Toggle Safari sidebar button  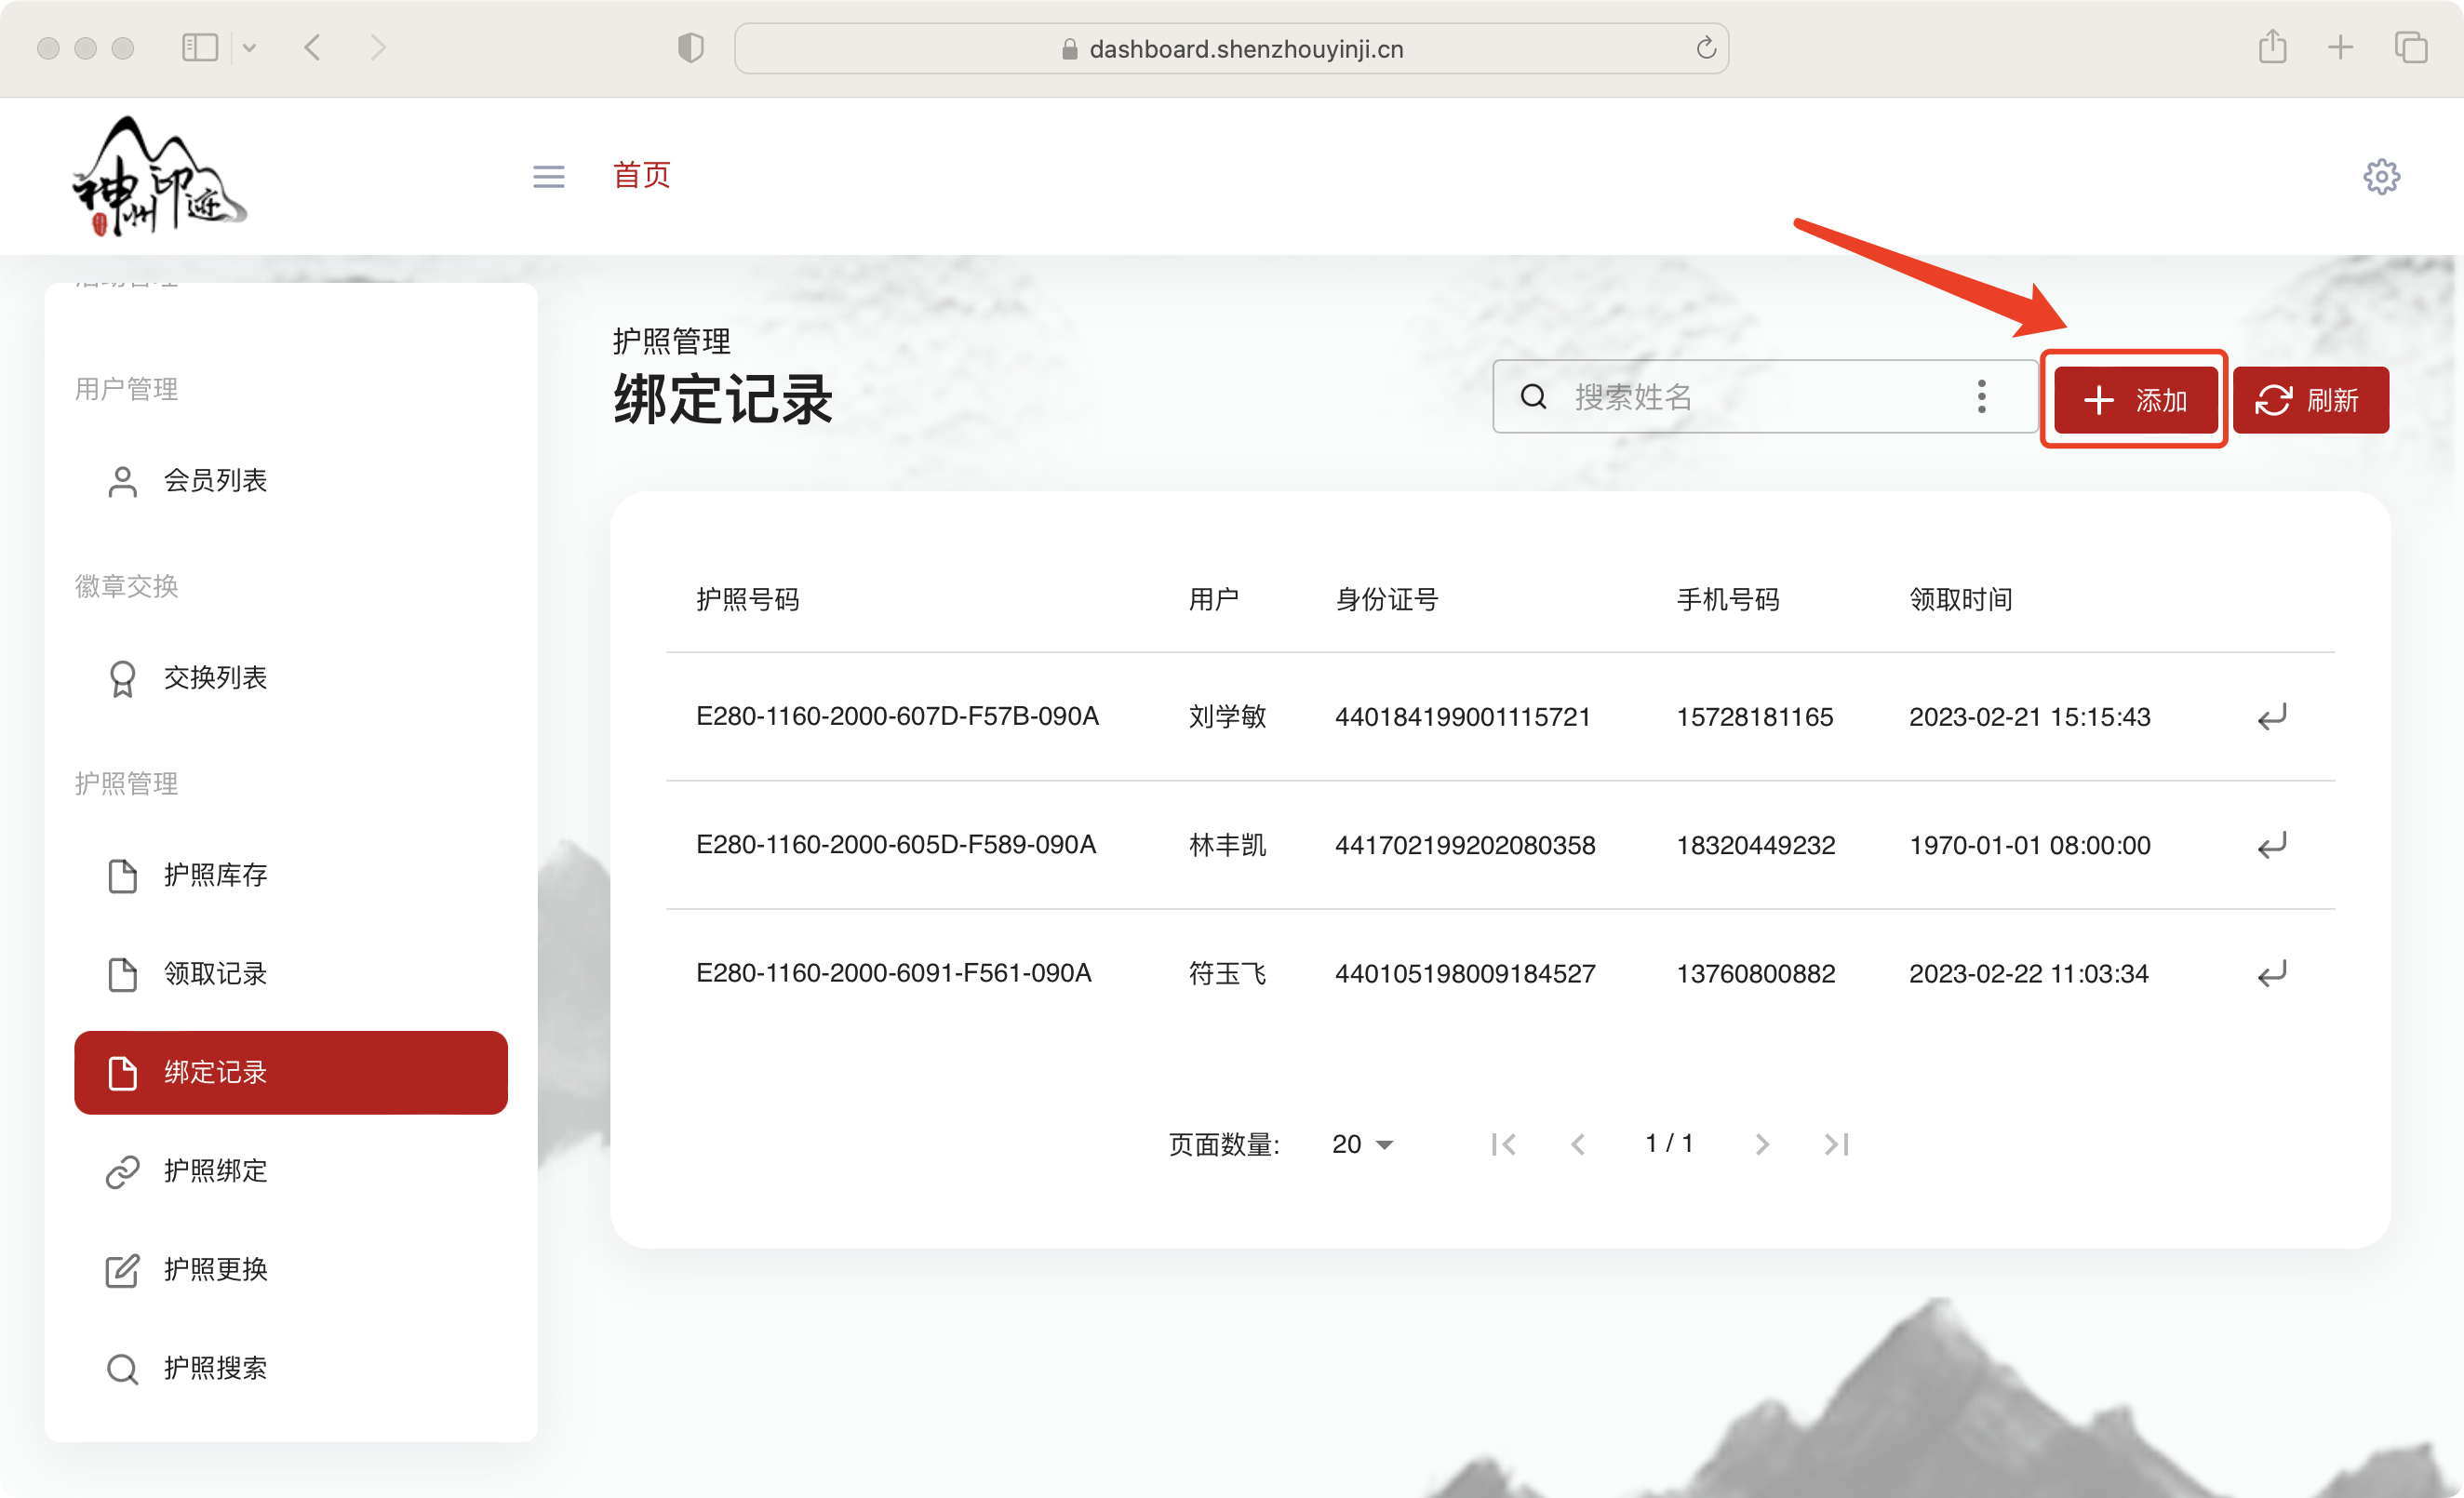tap(200, 47)
